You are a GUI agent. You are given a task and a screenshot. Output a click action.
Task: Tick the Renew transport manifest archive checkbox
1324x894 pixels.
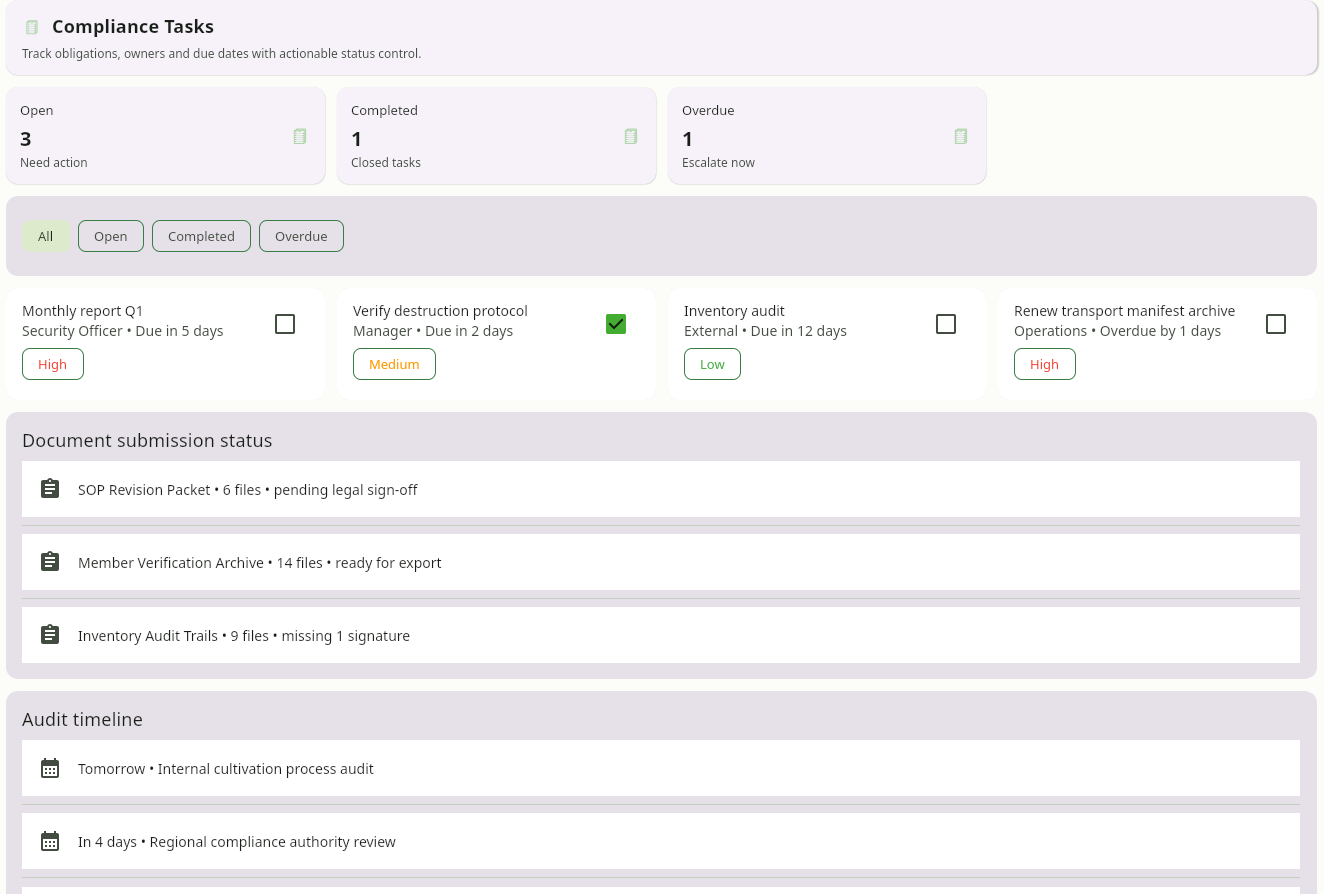1276,324
